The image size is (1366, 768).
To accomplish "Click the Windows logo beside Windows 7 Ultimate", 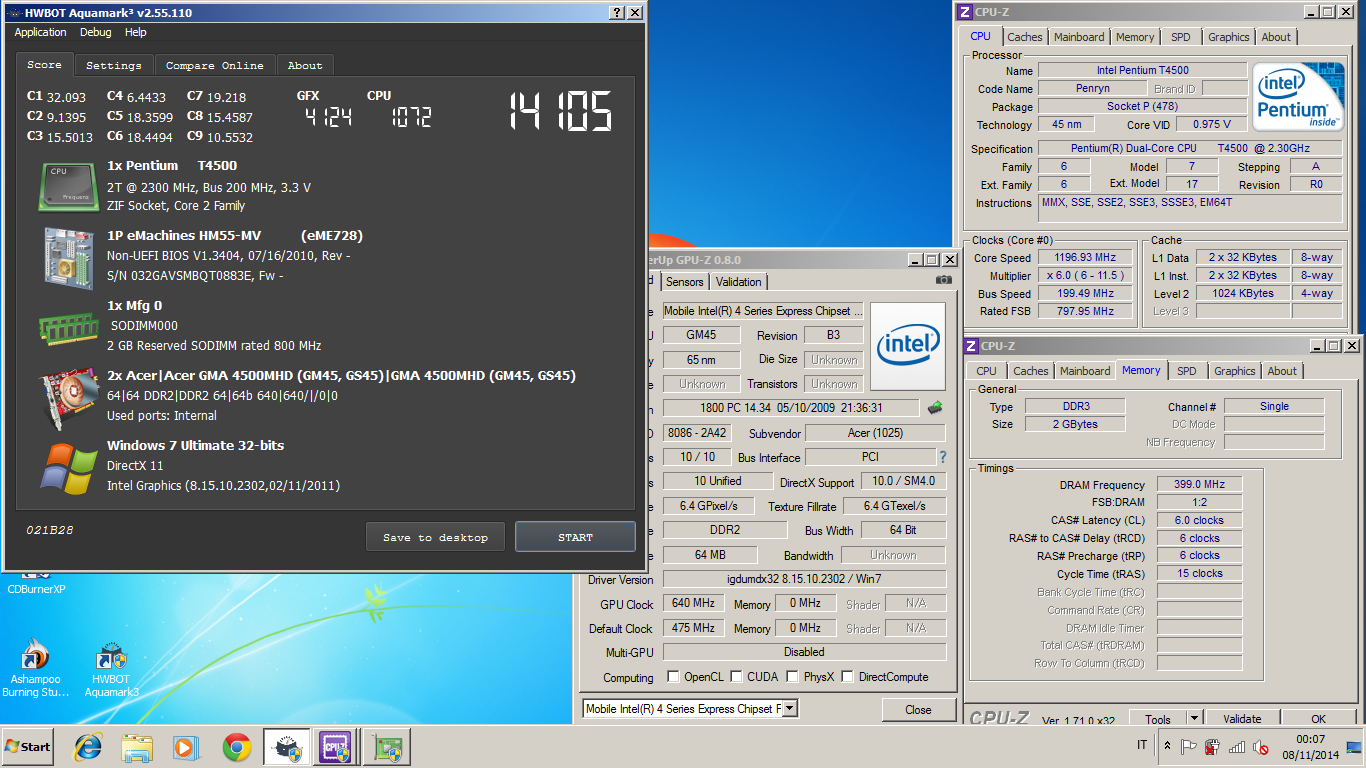I will 69,467.
